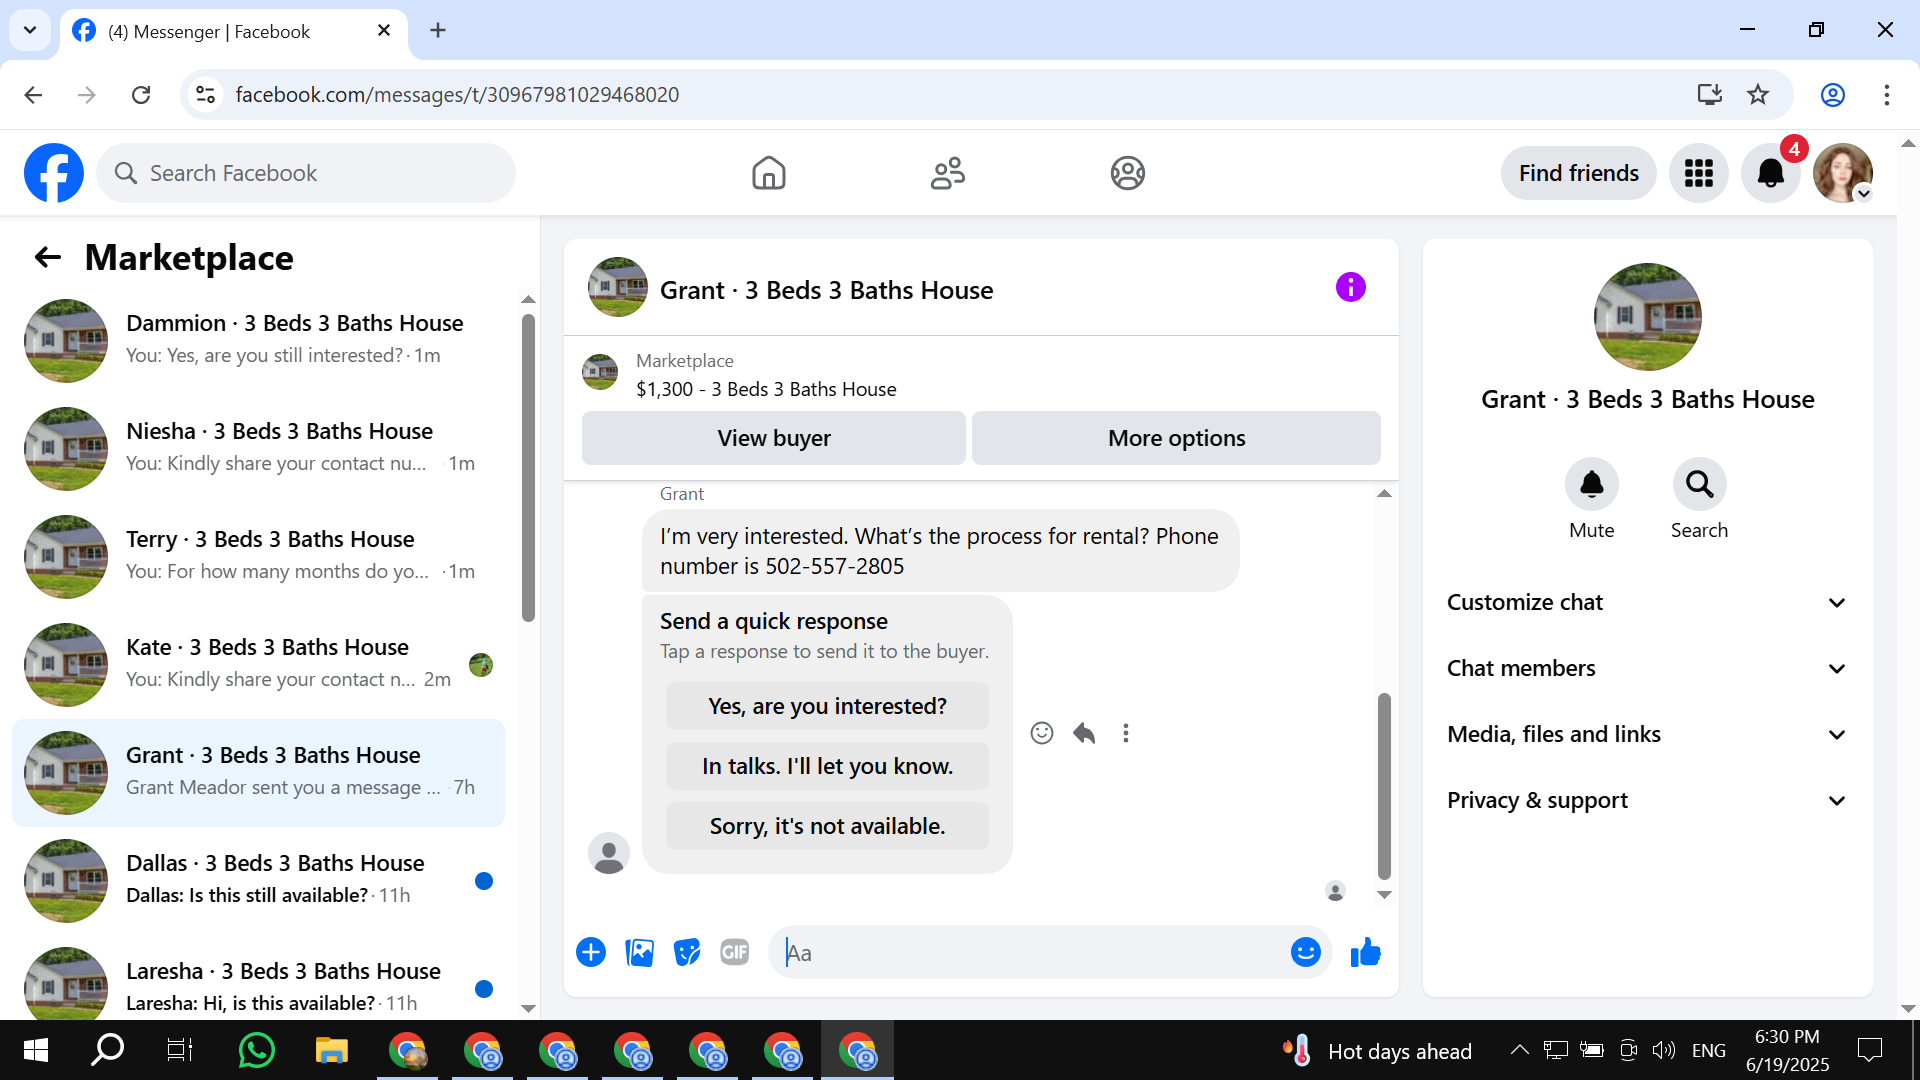
Task: Open Chrome browser menu
Action: [x=1887, y=94]
